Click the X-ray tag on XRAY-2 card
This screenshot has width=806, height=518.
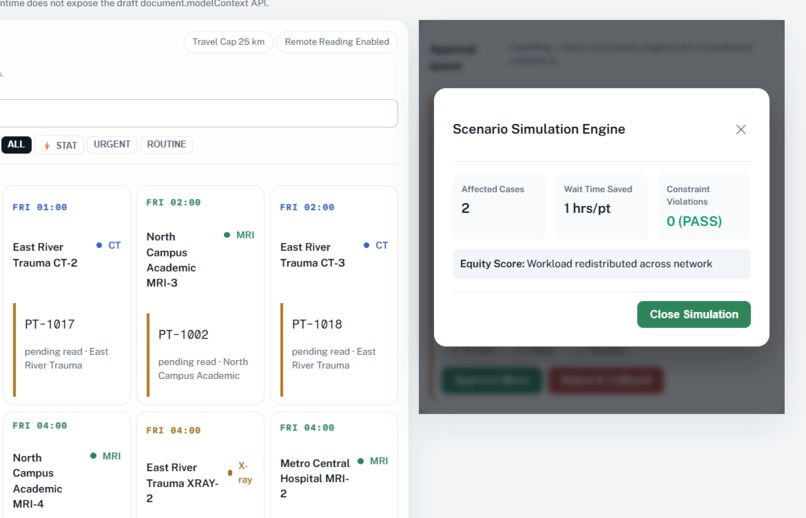click(x=241, y=473)
